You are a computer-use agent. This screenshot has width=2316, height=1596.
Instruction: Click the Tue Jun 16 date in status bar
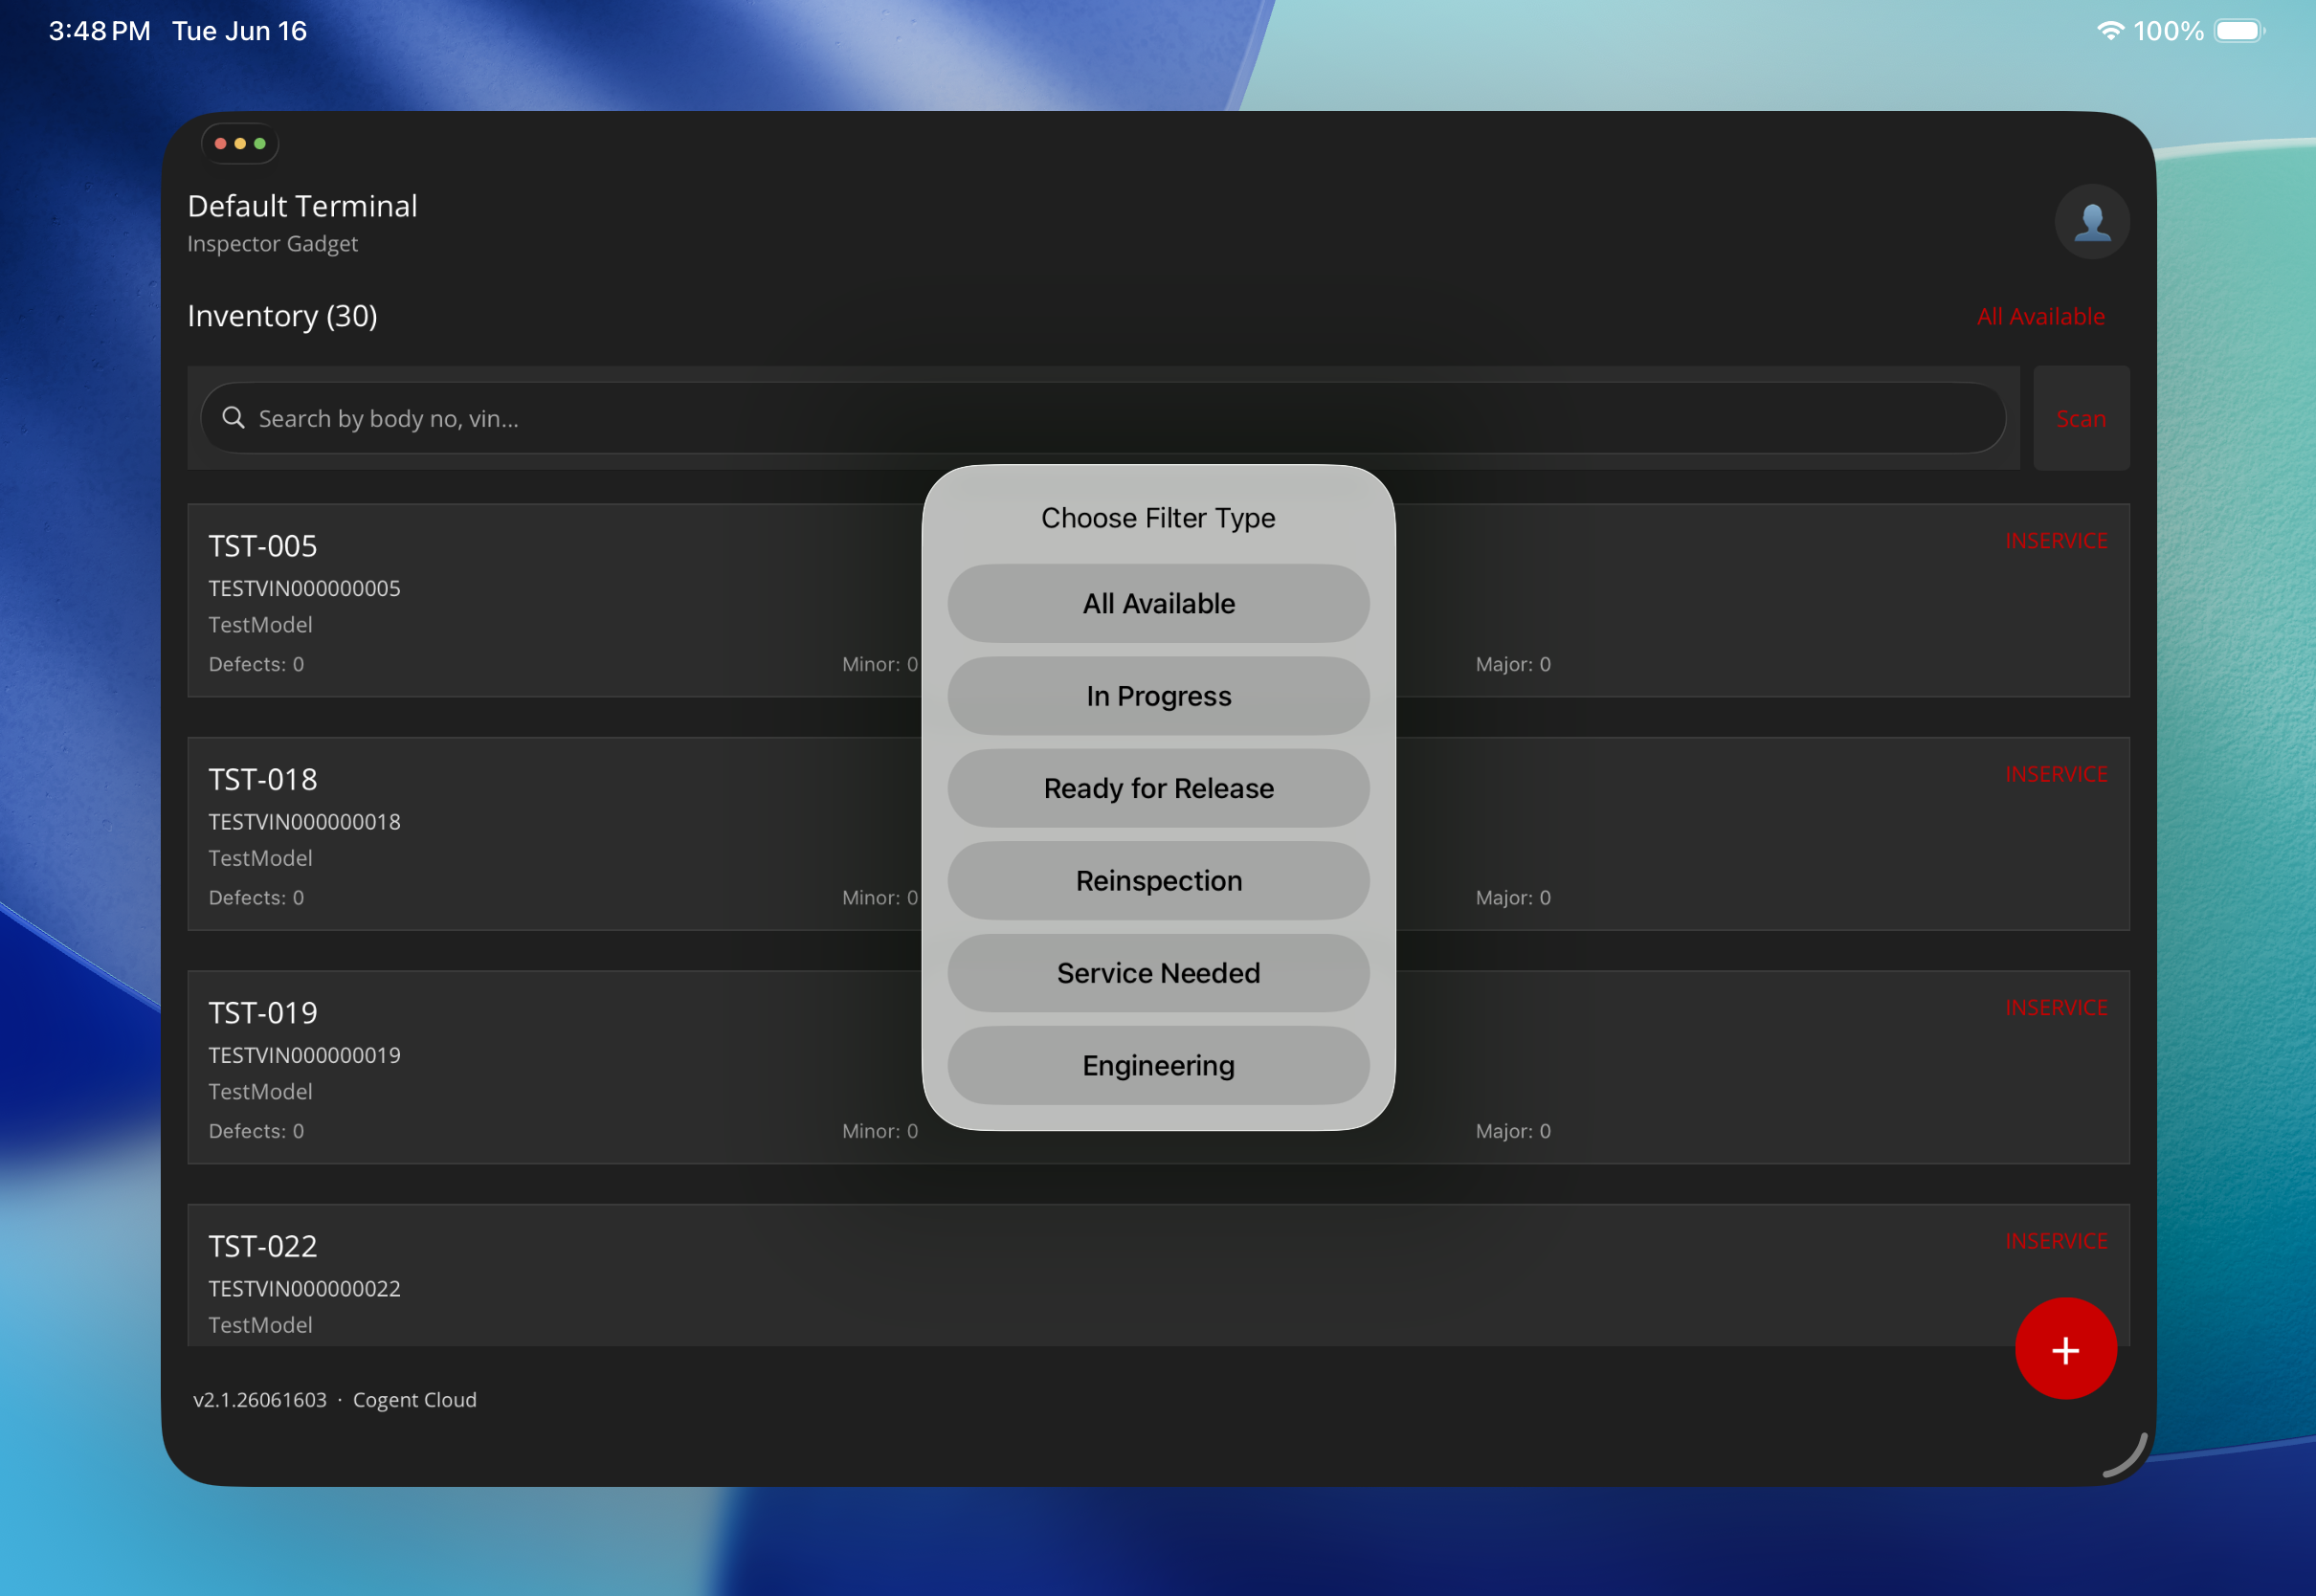(239, 31)
